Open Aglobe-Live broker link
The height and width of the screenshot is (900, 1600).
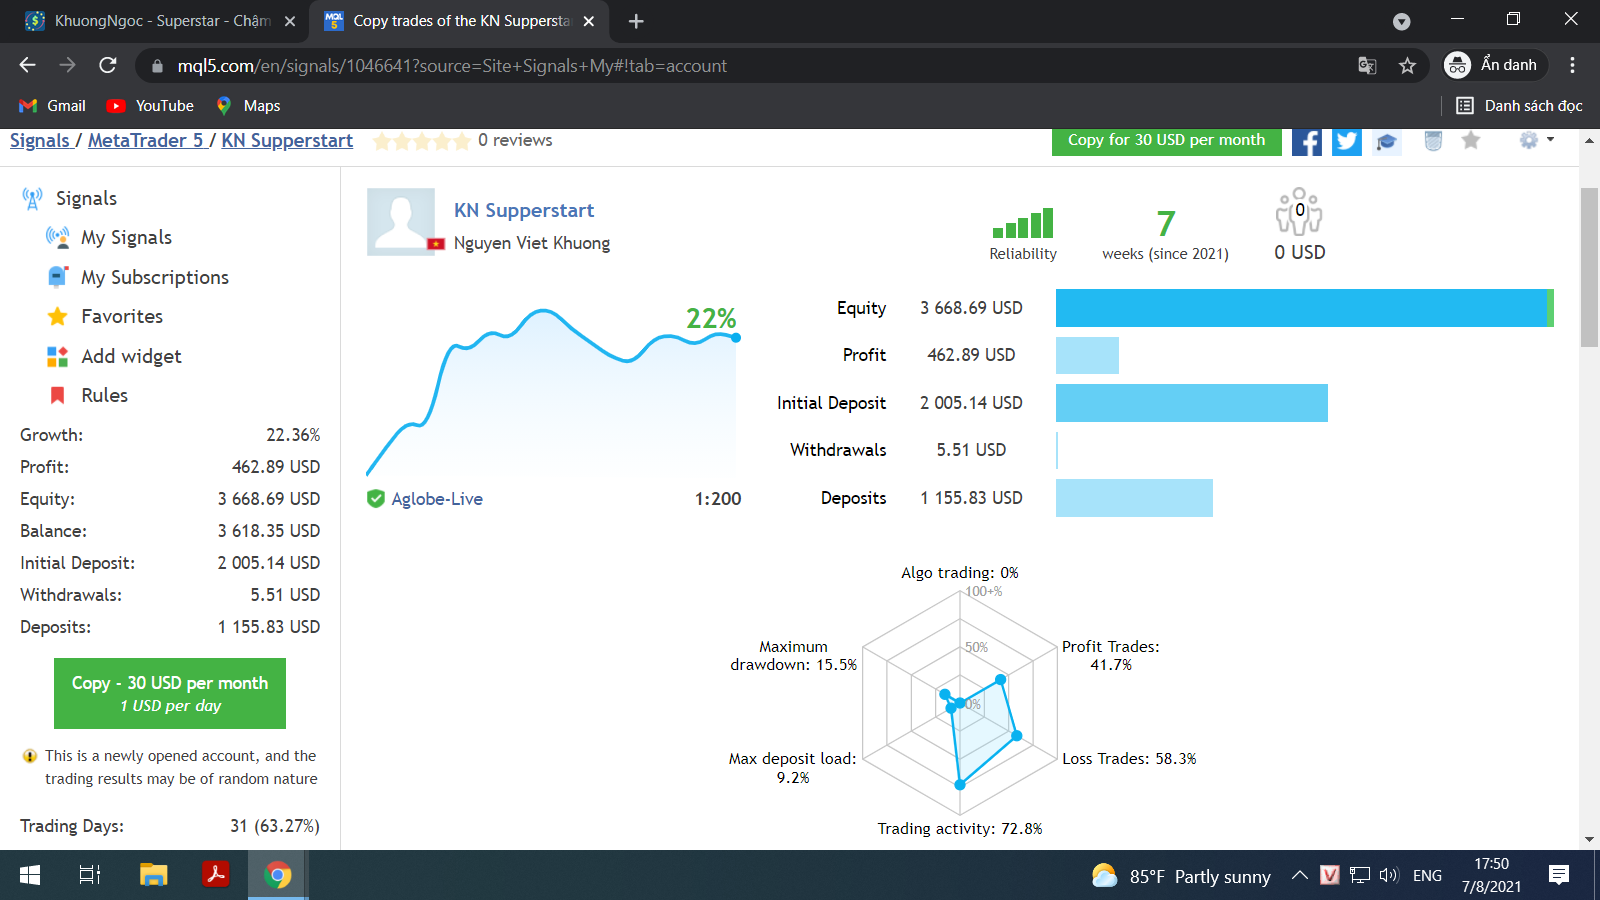click(437, 499)
